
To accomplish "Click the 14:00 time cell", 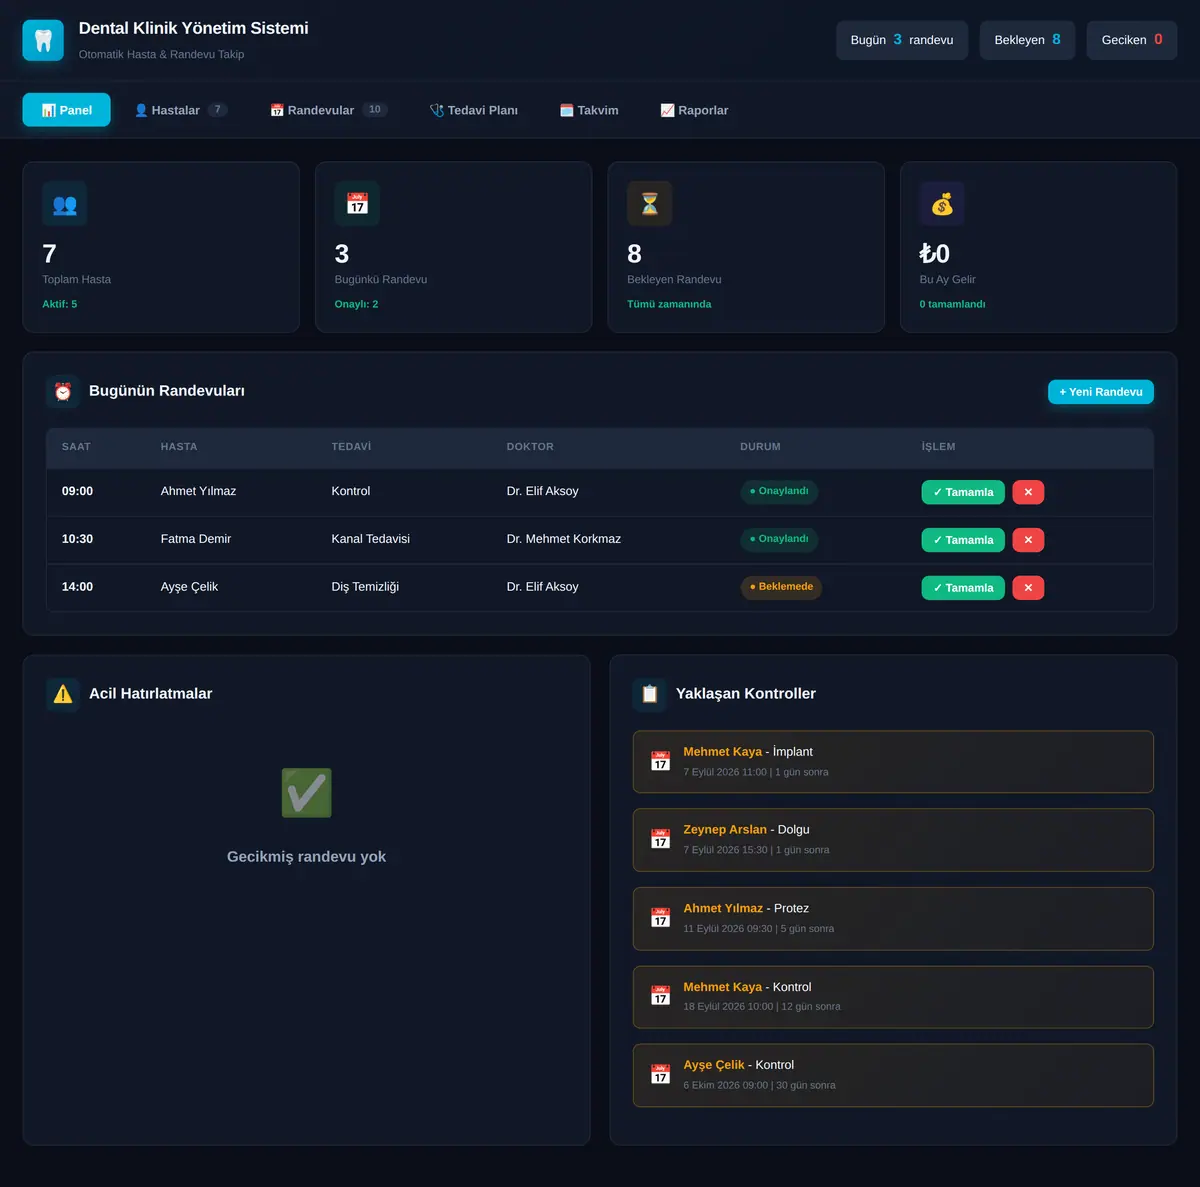I will click(x=77, y=587).
